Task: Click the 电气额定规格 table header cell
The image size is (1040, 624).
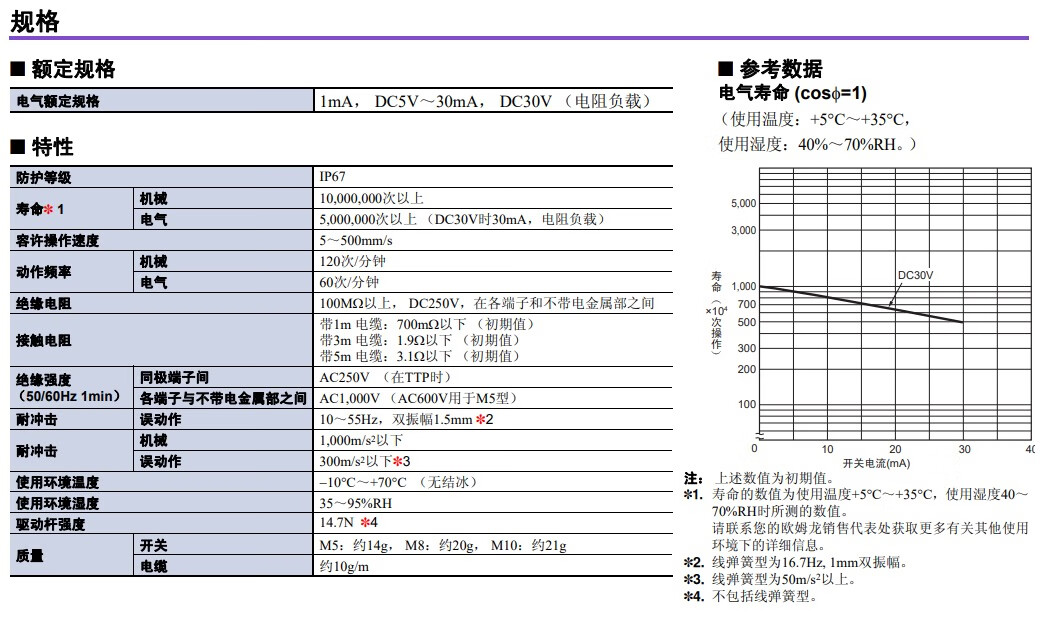Action: point(58,101)
